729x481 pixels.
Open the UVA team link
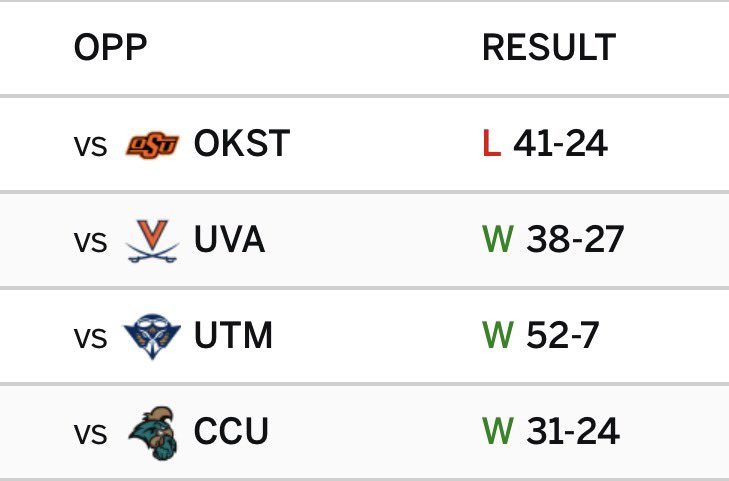point(230,240)
